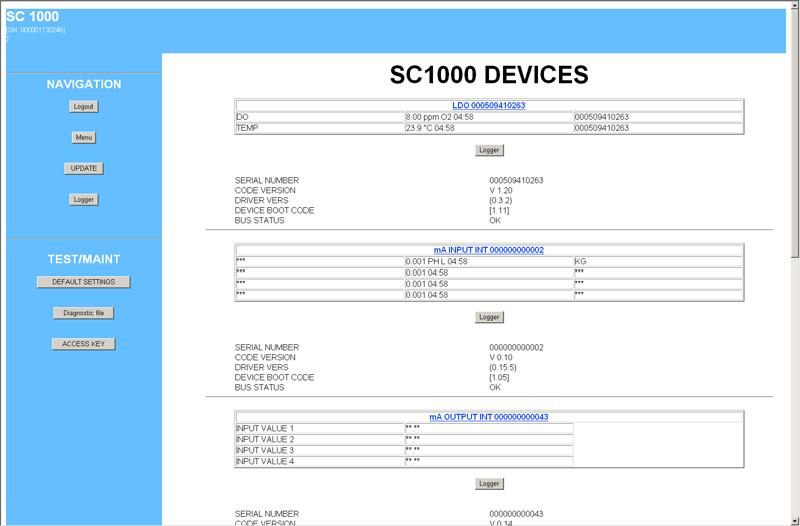Click the KG cell in the mA INPUT table
Image resolution: width=800 pixels, height=526 pixels.
coord(581,261)
